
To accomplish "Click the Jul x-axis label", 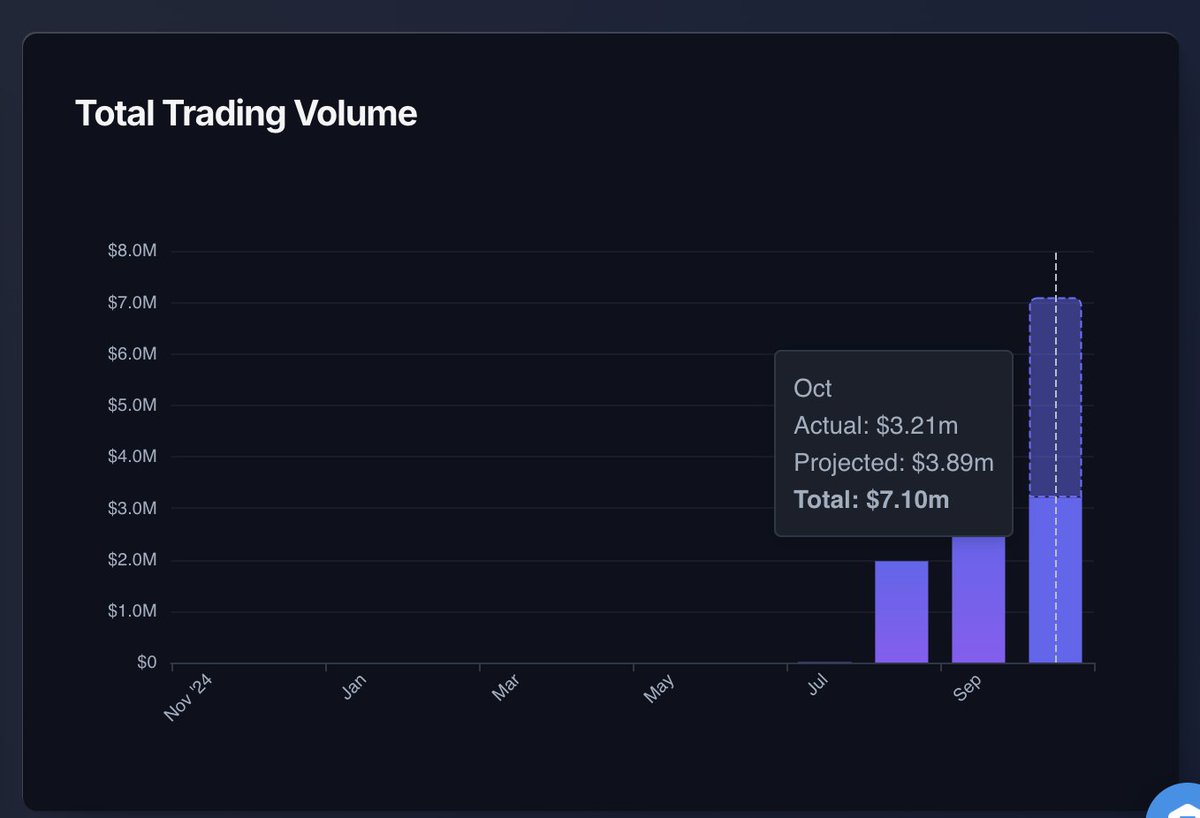I will tap(818, 686).
